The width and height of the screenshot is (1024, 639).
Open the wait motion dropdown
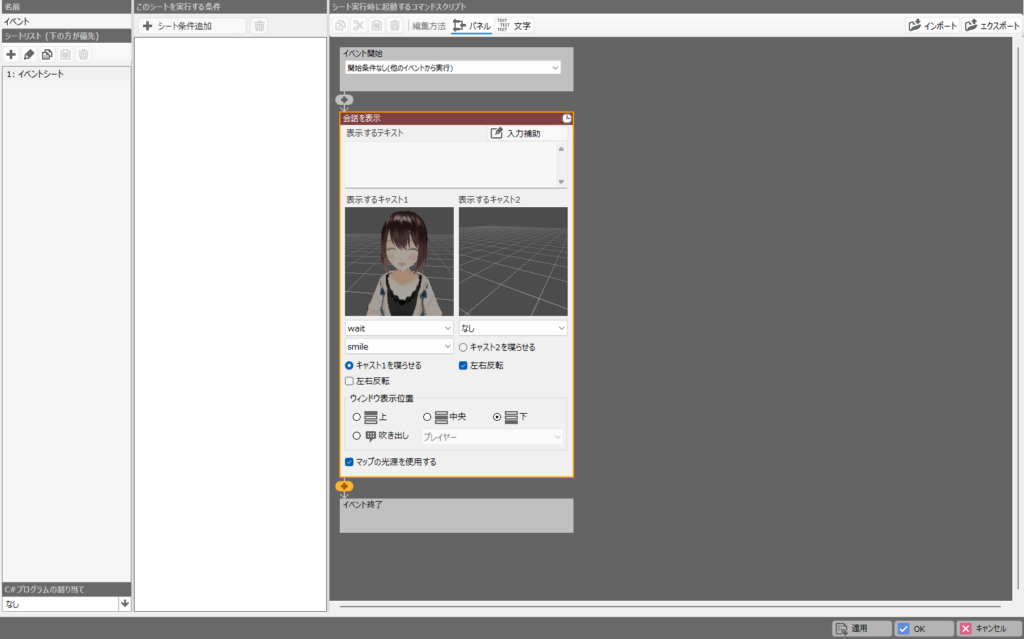pyautogui.click(x=398, y=328)
